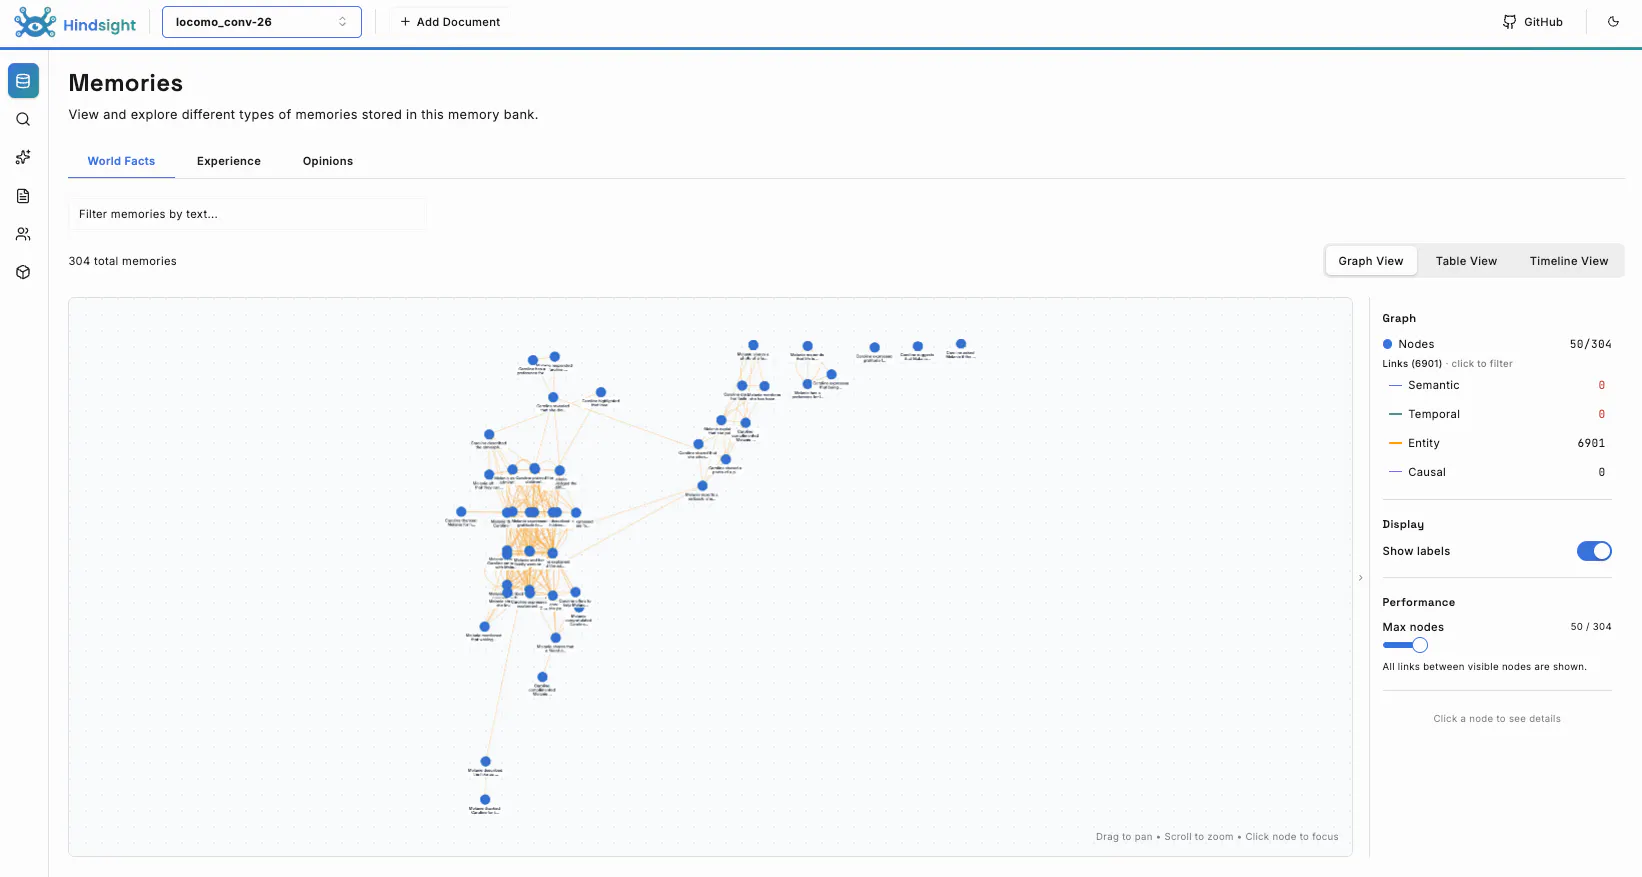Screen dimensions: 1642x877
Task: Click the 'Click a node to see details' hint
Action: click(1497, 719)
